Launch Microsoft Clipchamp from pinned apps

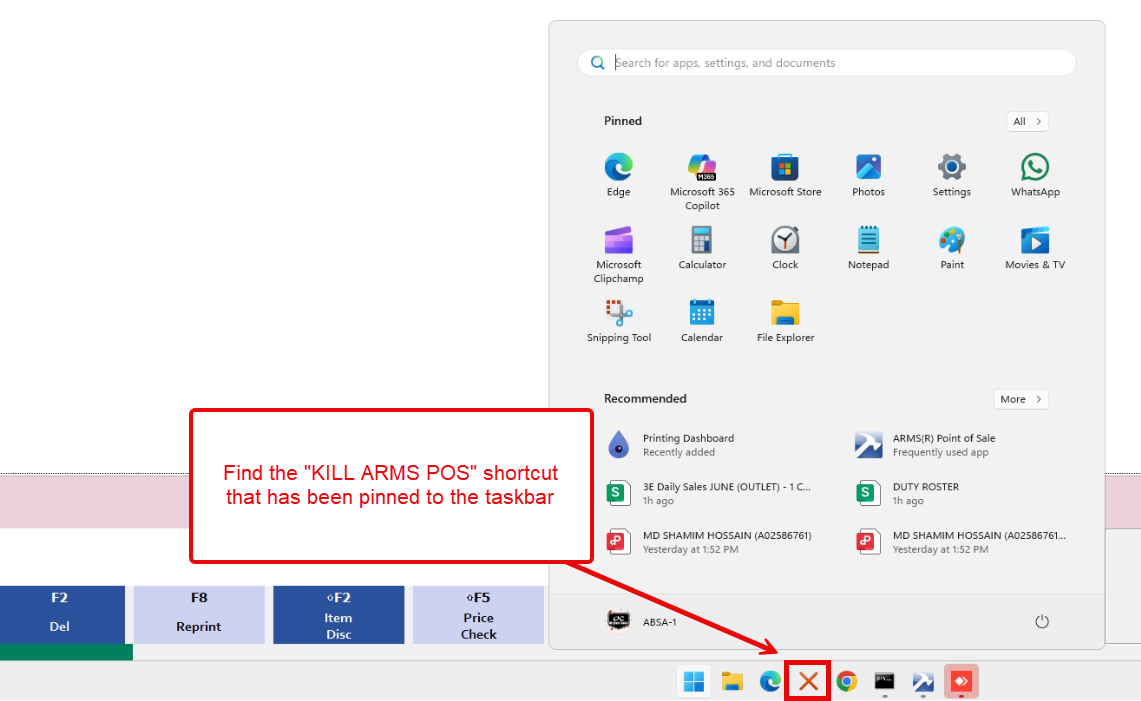618,254
